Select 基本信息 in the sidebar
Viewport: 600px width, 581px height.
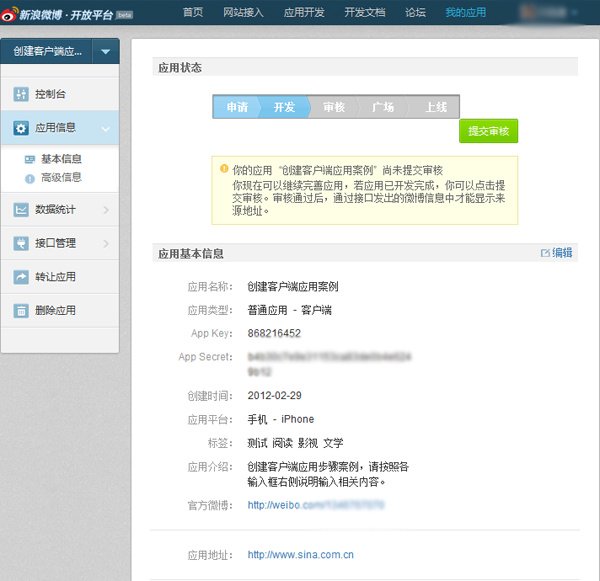click(x=61, y=159)
